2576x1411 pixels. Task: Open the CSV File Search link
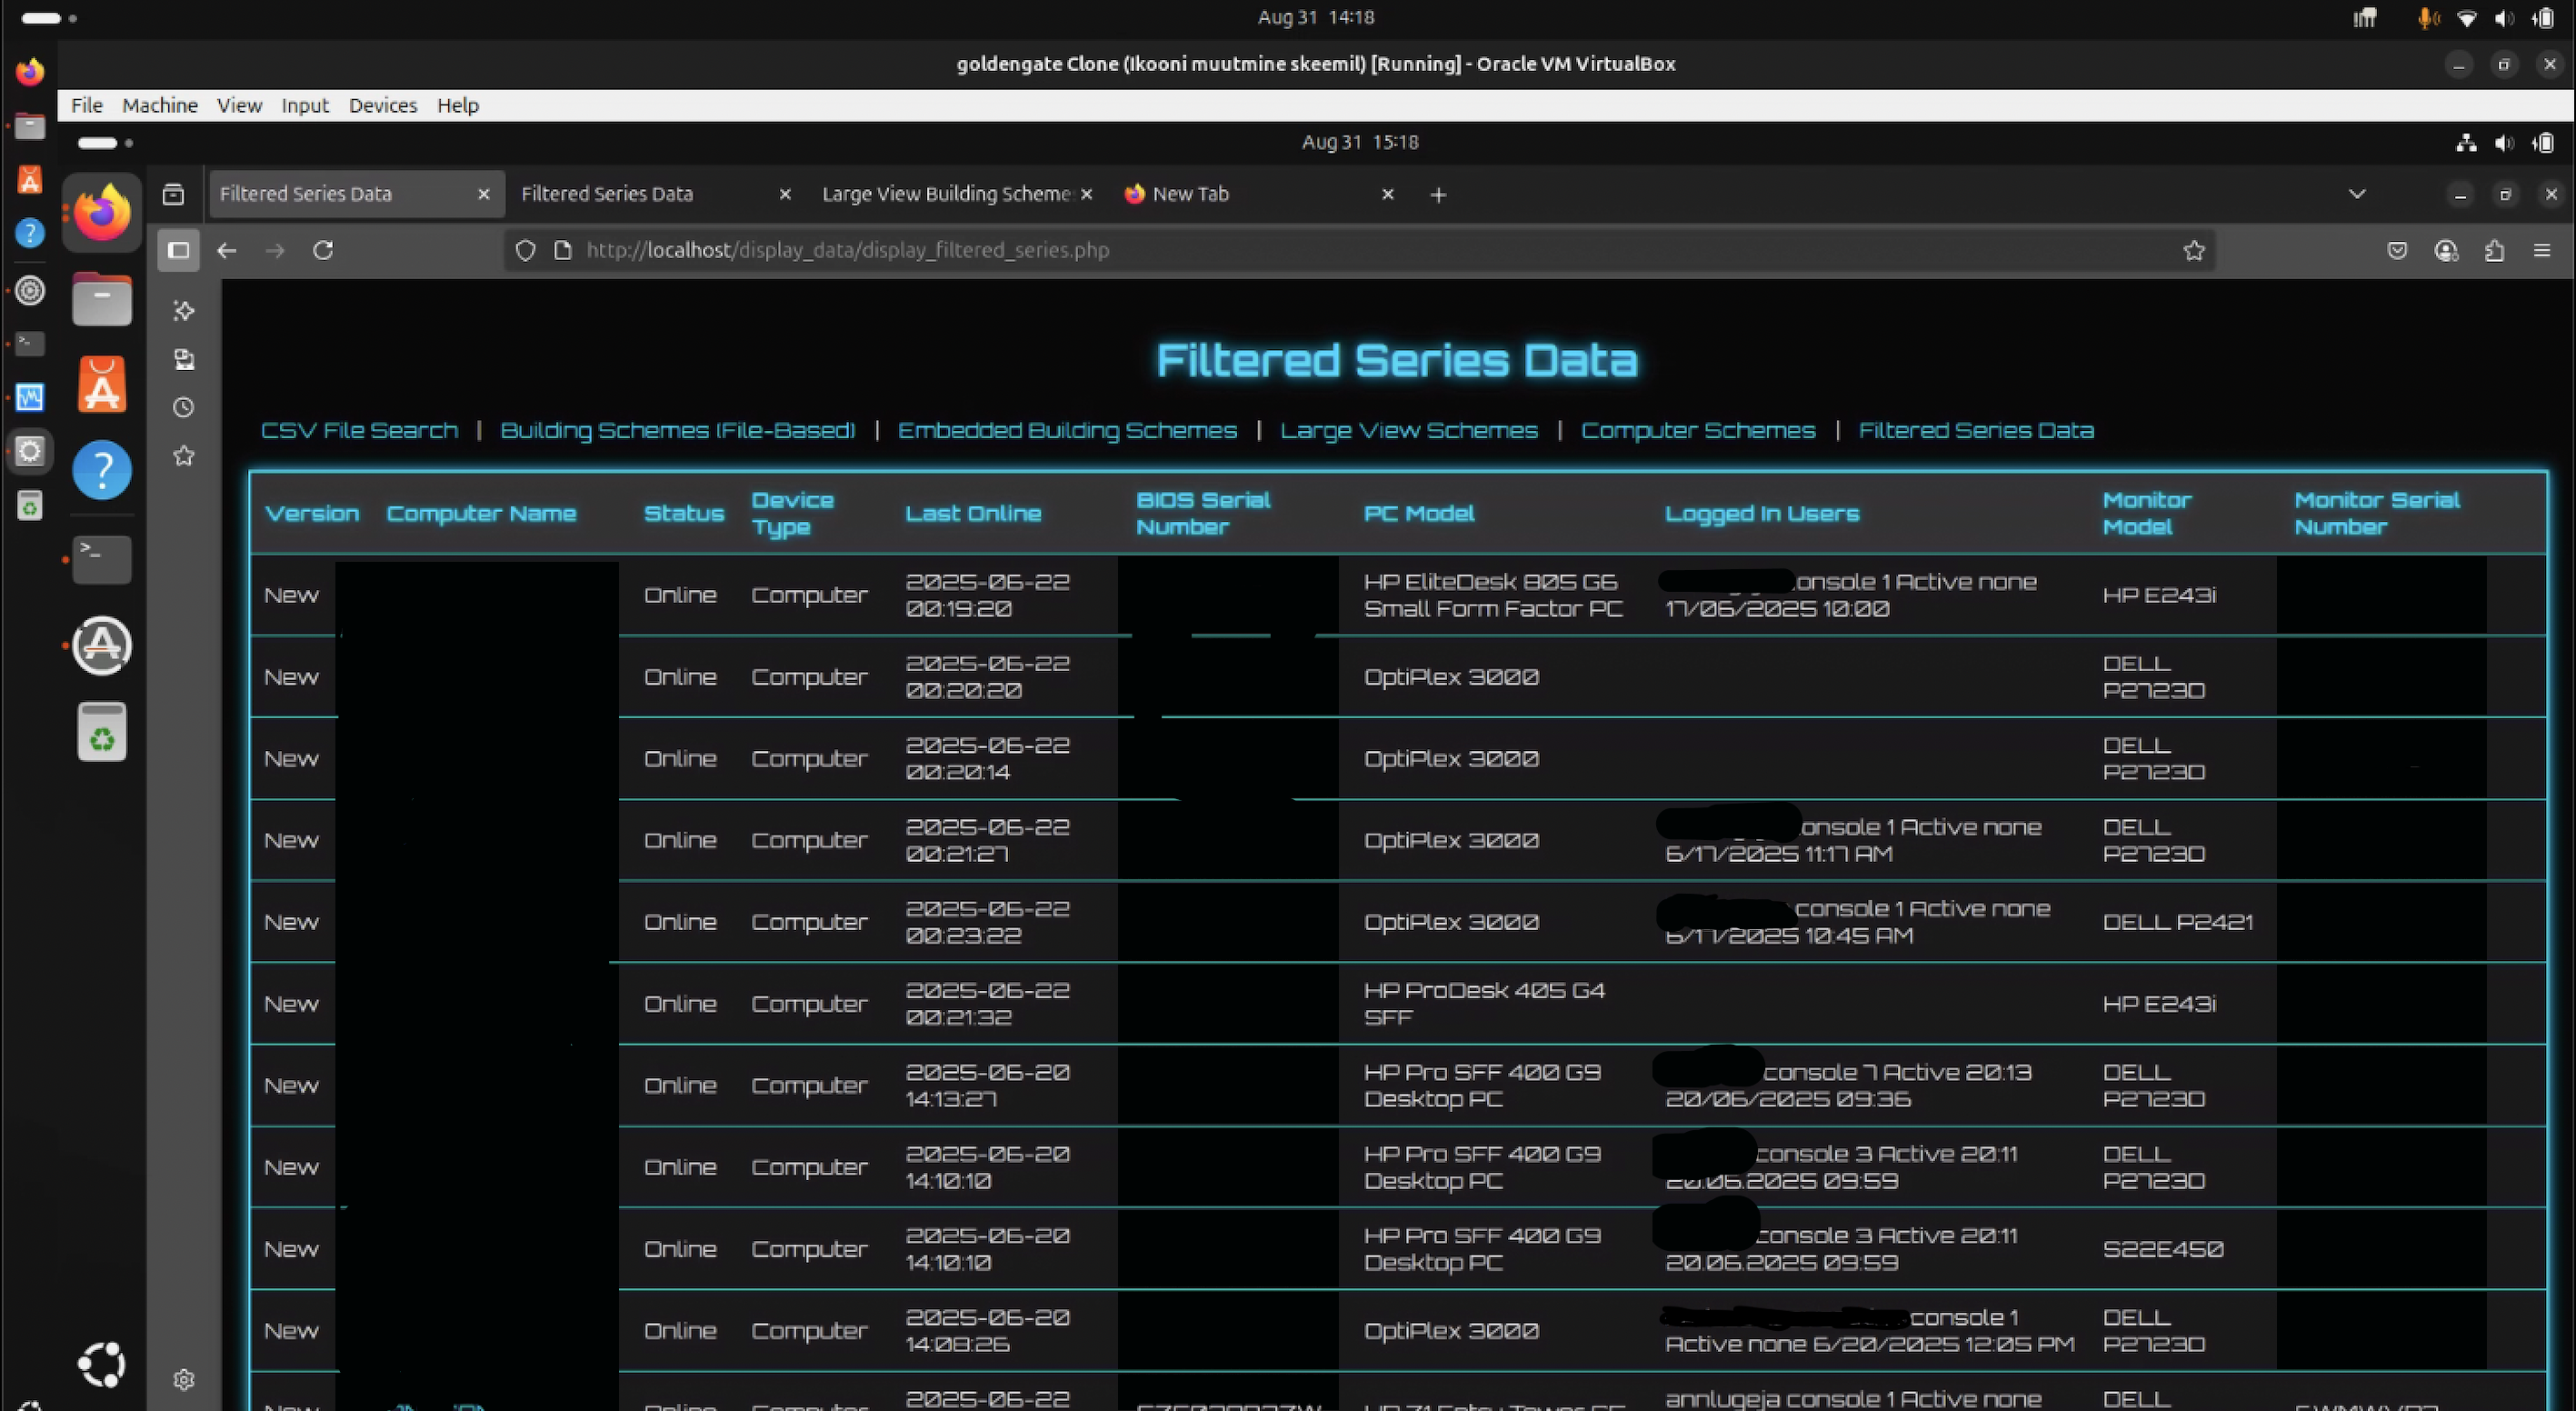pos(359,430)
